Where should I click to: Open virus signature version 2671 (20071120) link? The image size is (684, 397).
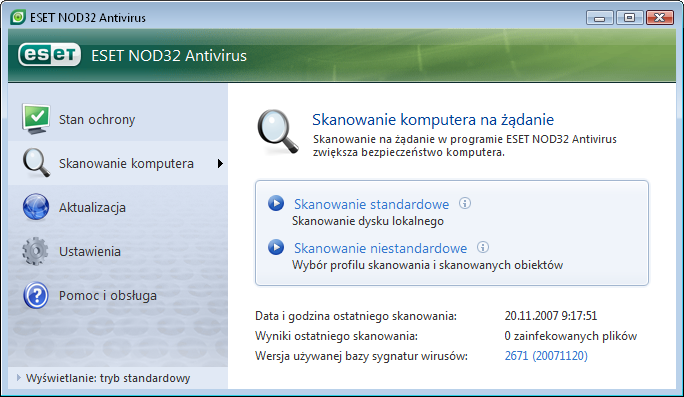click(546, 356)
